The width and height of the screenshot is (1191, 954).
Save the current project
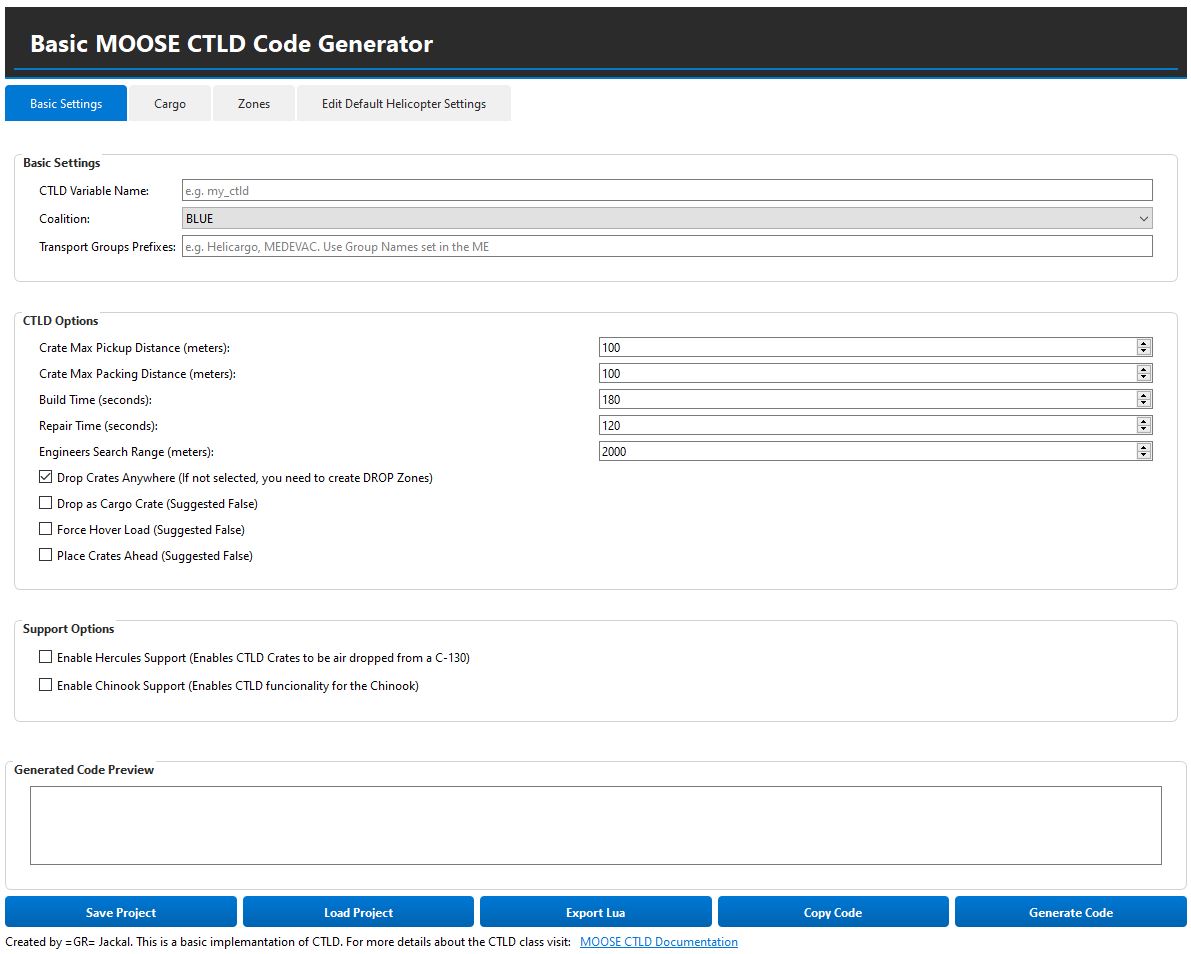(x=121, y=911)
